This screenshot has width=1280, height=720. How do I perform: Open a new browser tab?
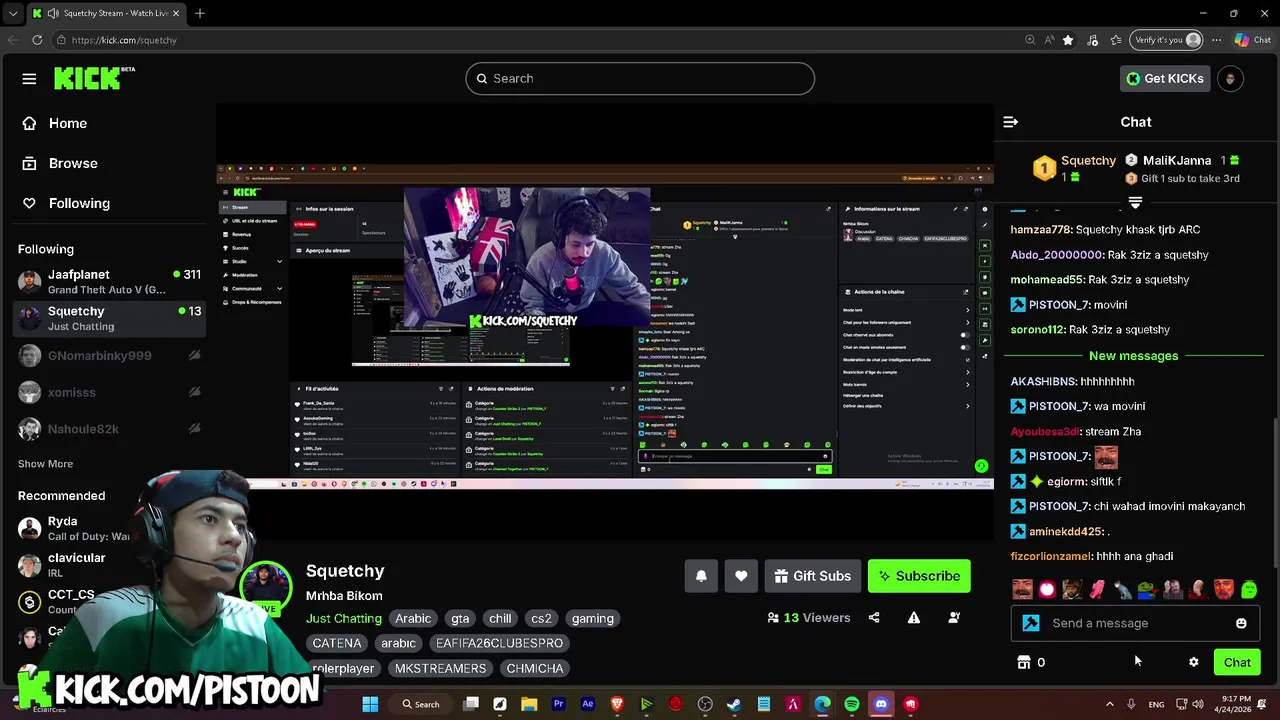pyautogui.click(x=200, y=13)
